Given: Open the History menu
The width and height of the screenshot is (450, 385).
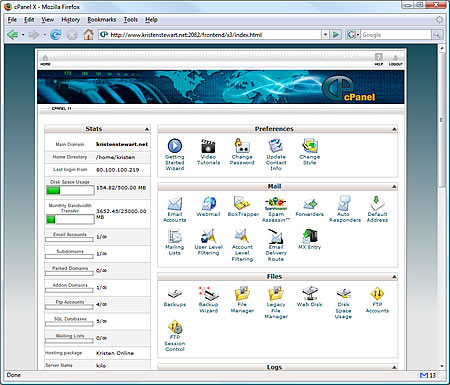Looking at the screenshot, I should tap(70, 20).
